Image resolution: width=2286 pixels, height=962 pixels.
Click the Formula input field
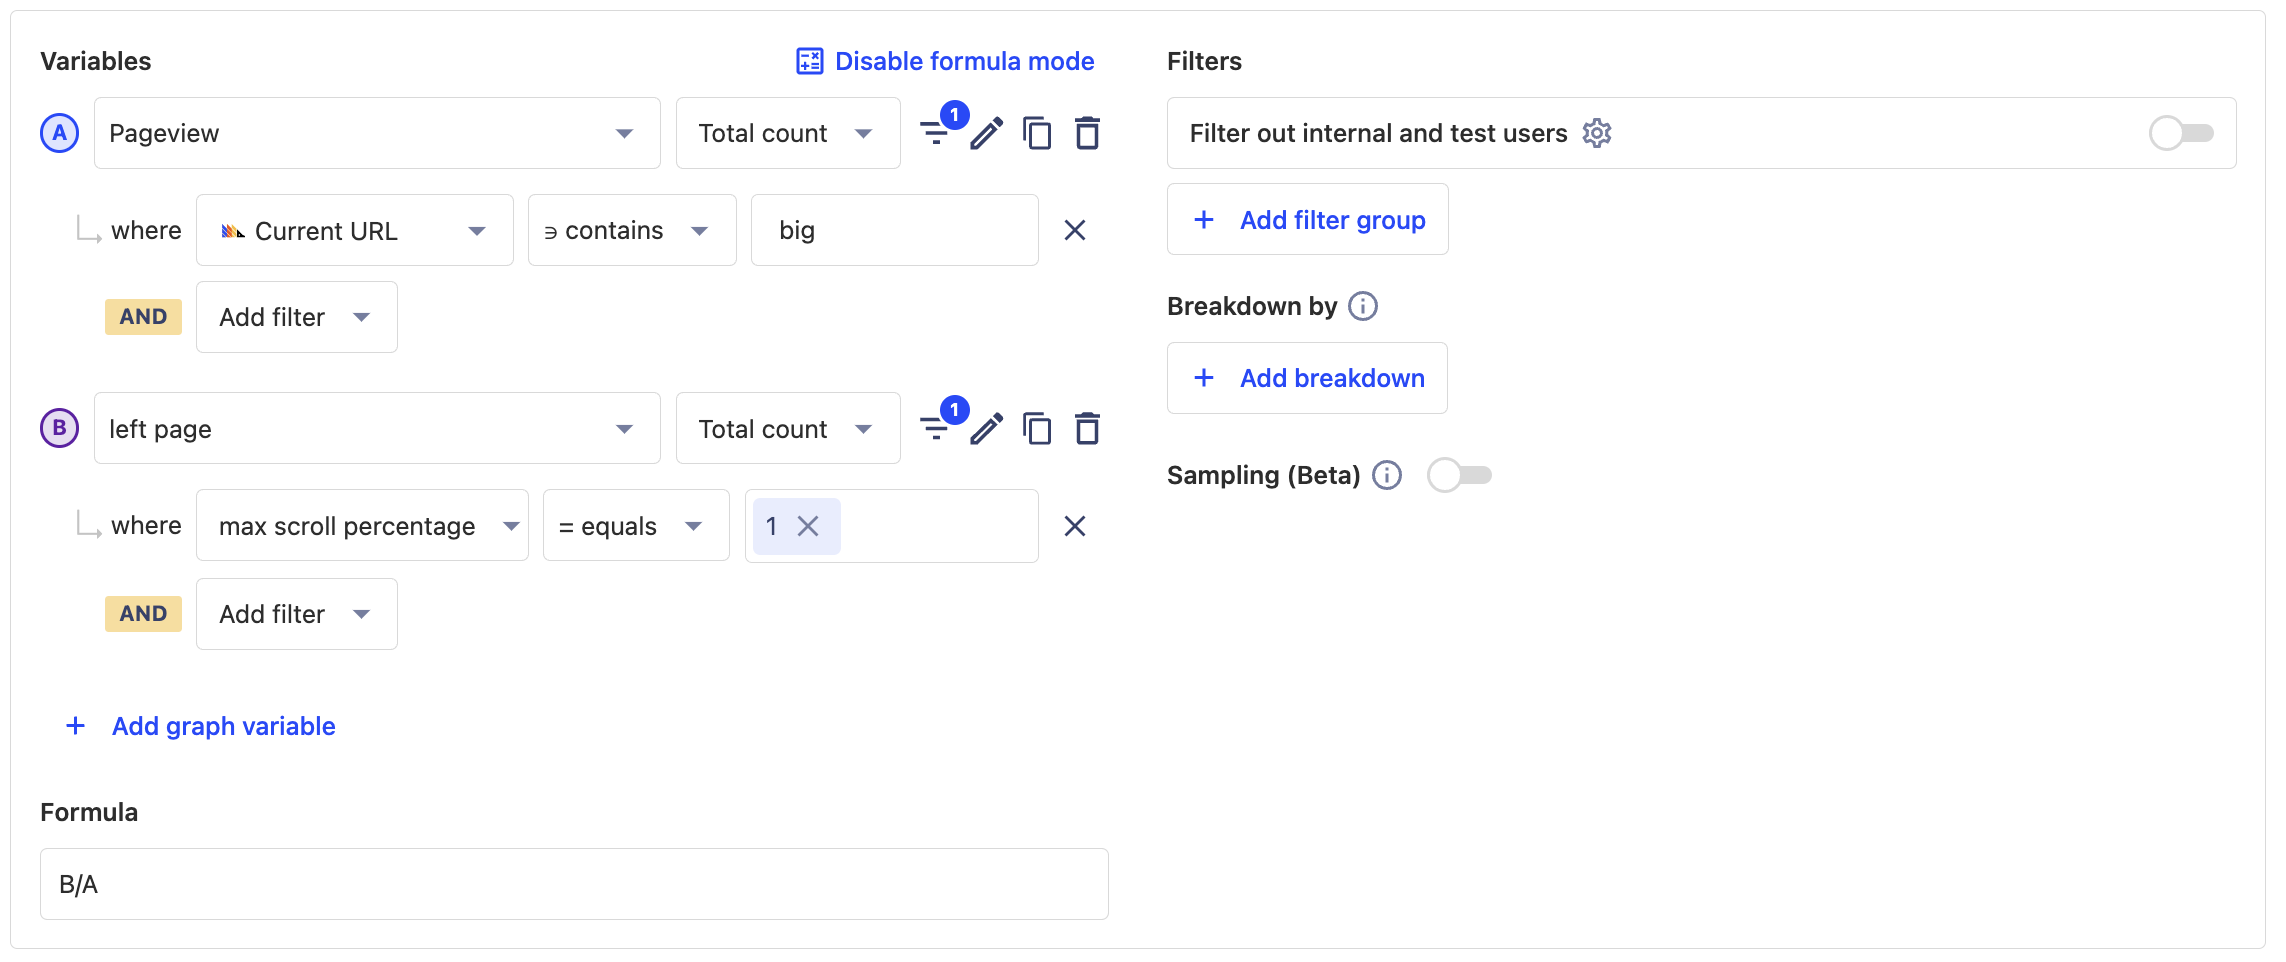pos(573,884)
